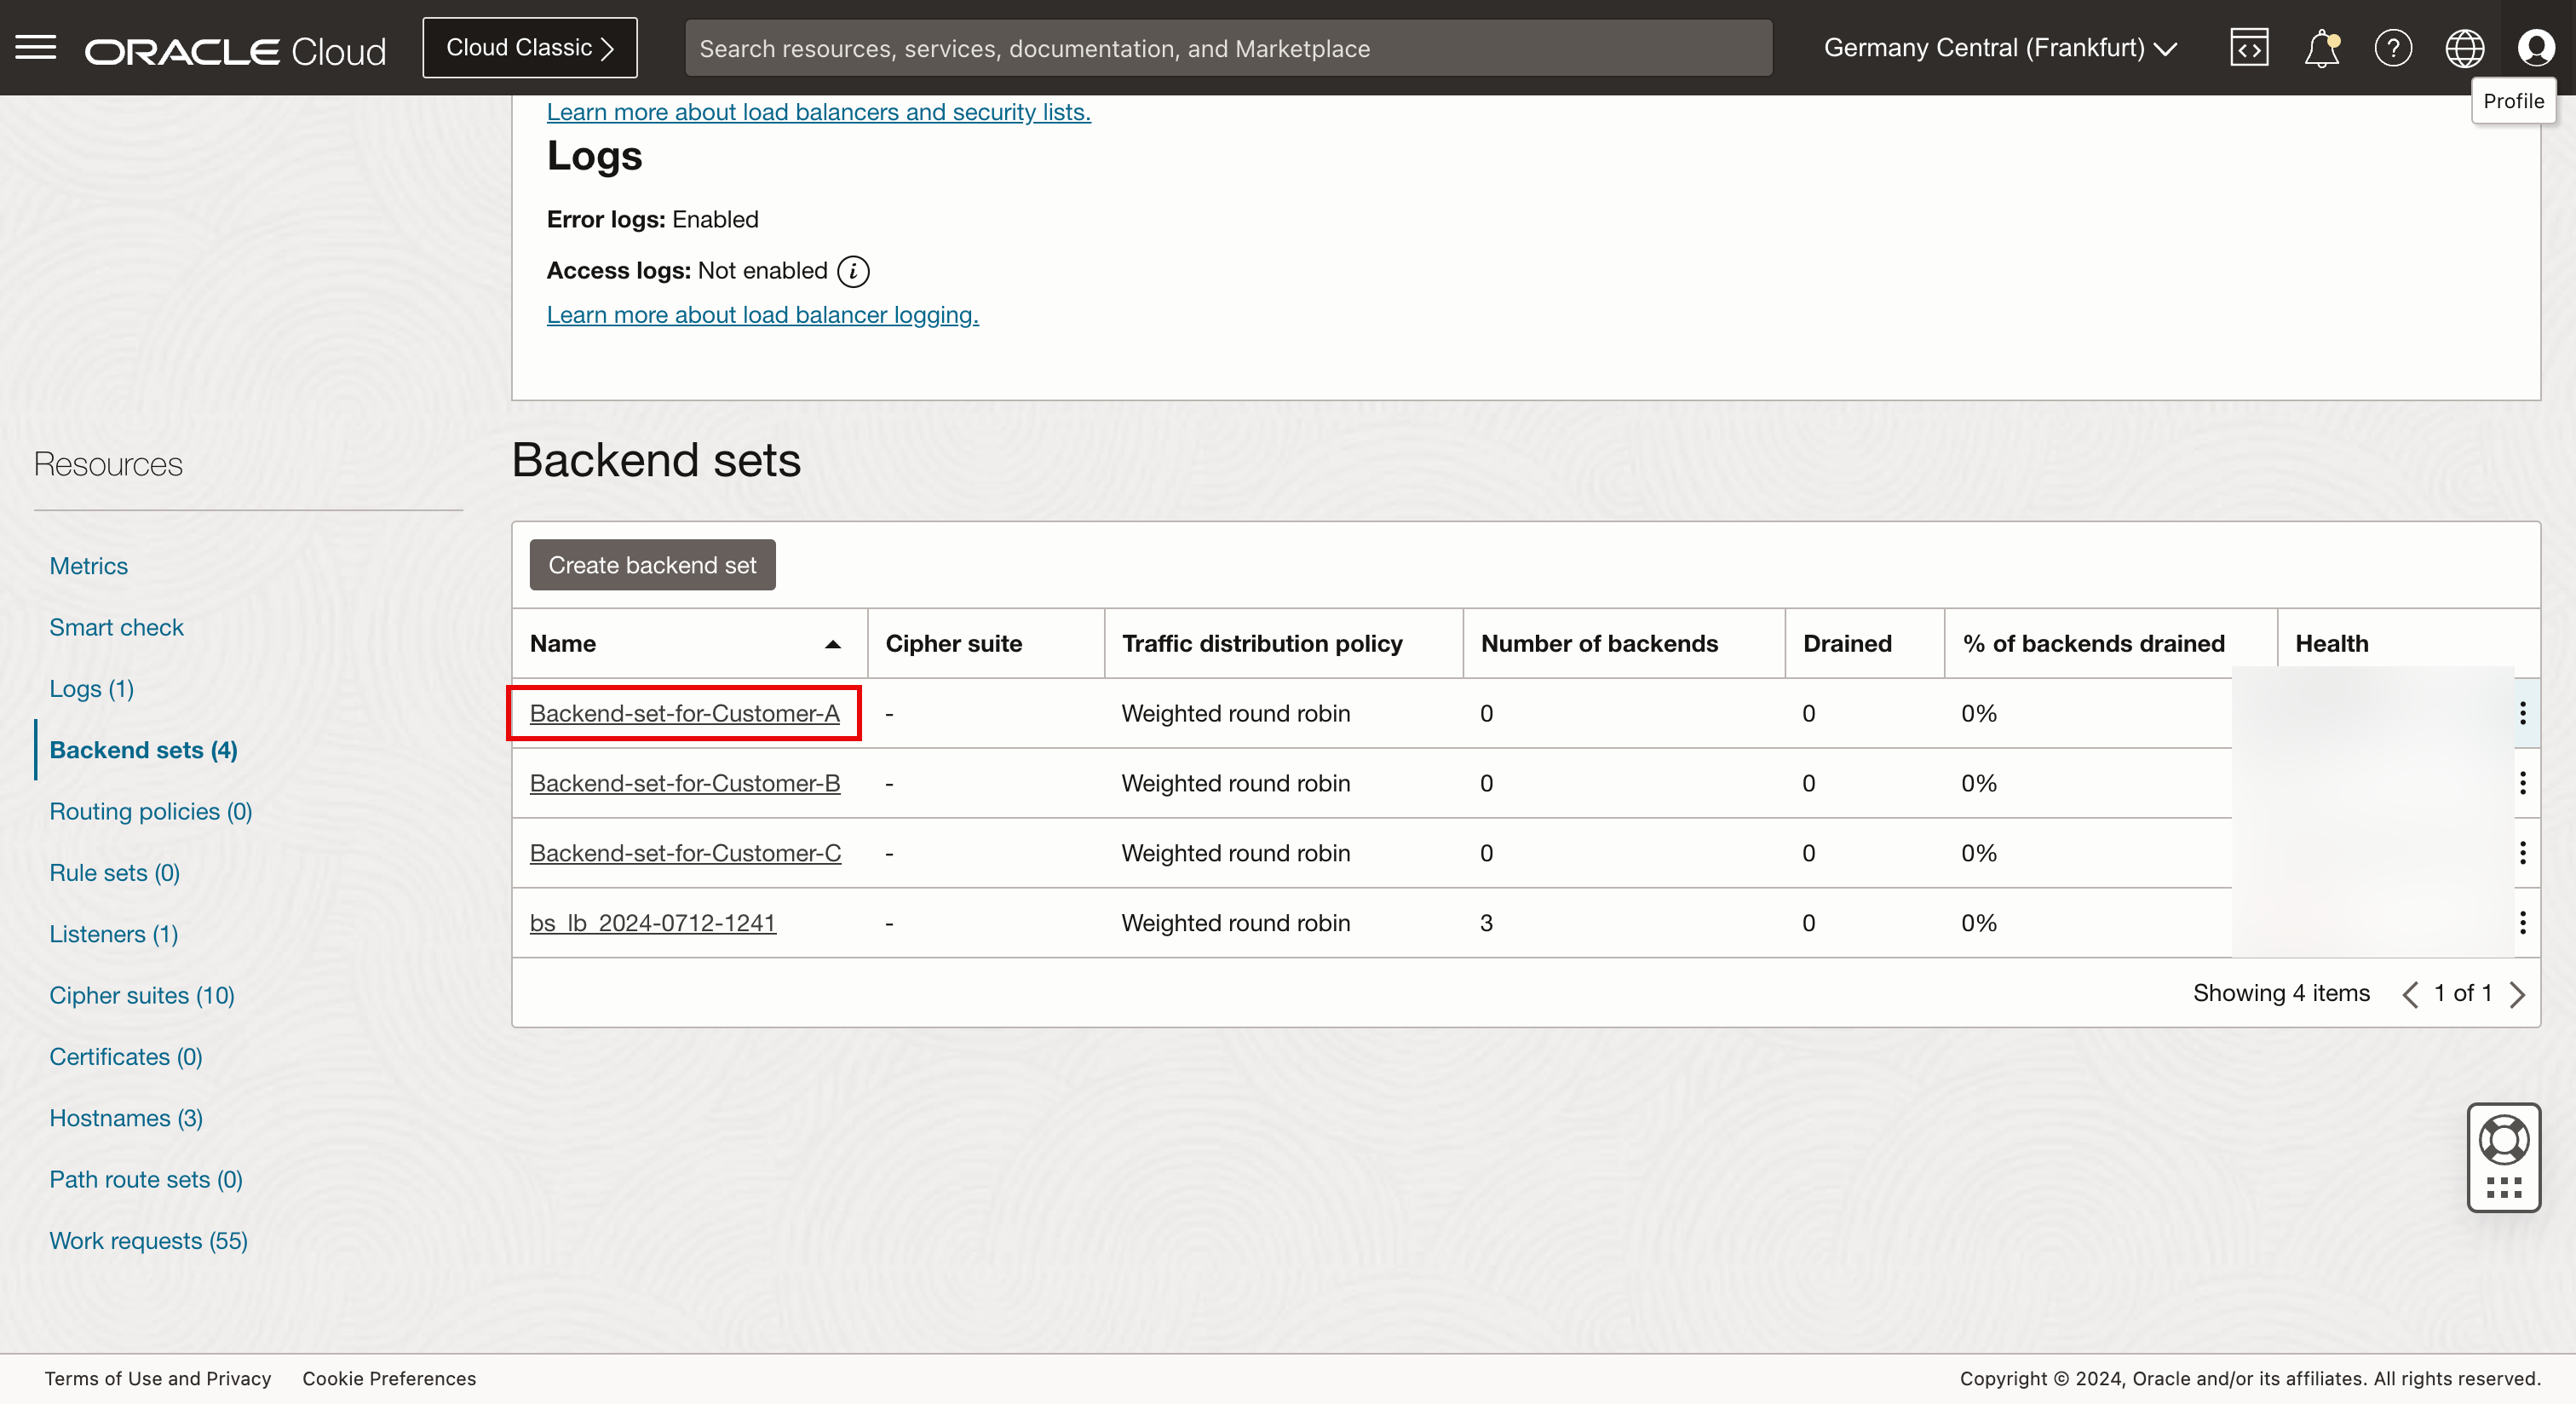The width and height of the screenshot is (2576, 1404).
Task: Open the Profile avatar menu
Action: pos(2536,47)
